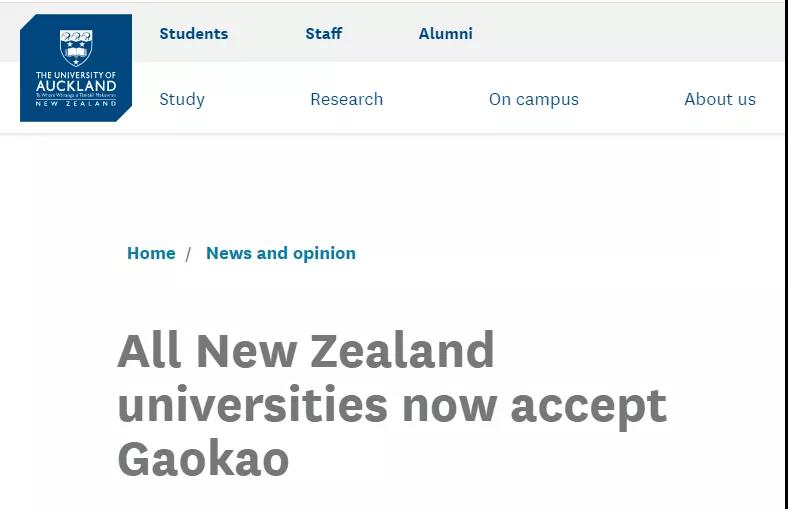
Task: Open the Alumni section
Action: click(x=446, y=34)
